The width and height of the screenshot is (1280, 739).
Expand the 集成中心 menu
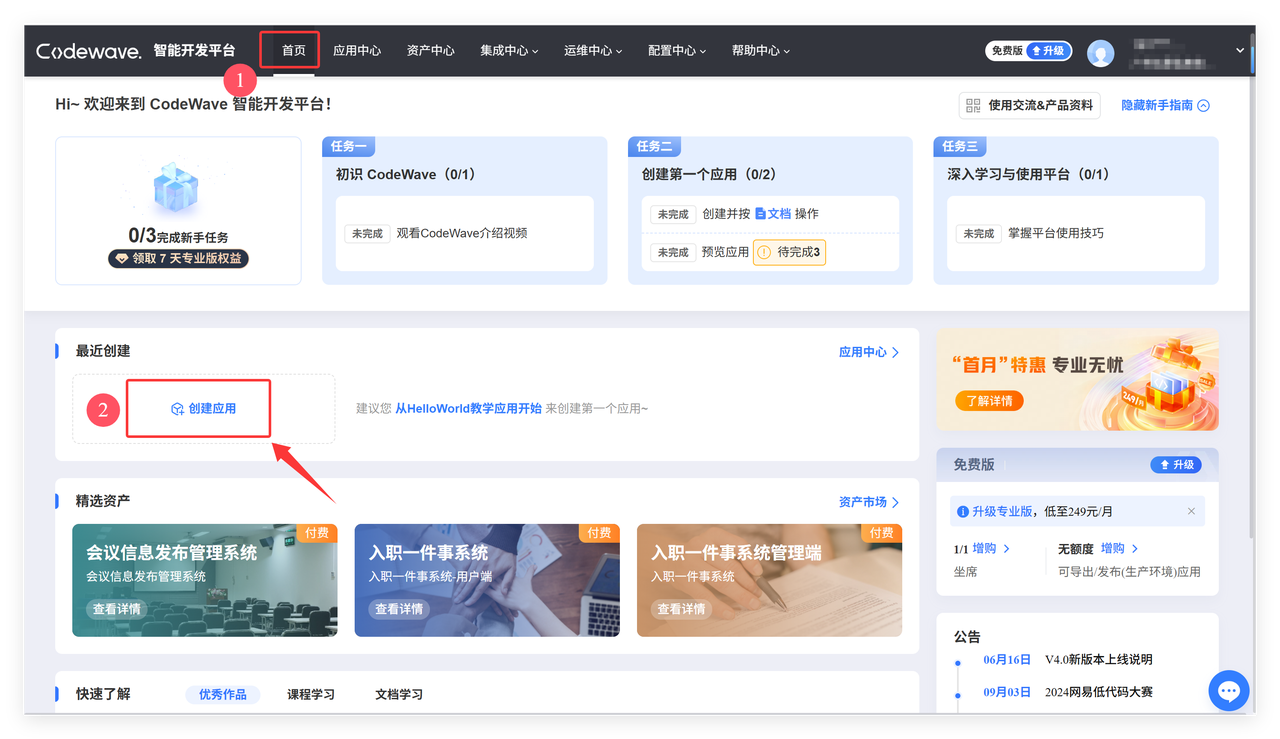click(509, 51)
